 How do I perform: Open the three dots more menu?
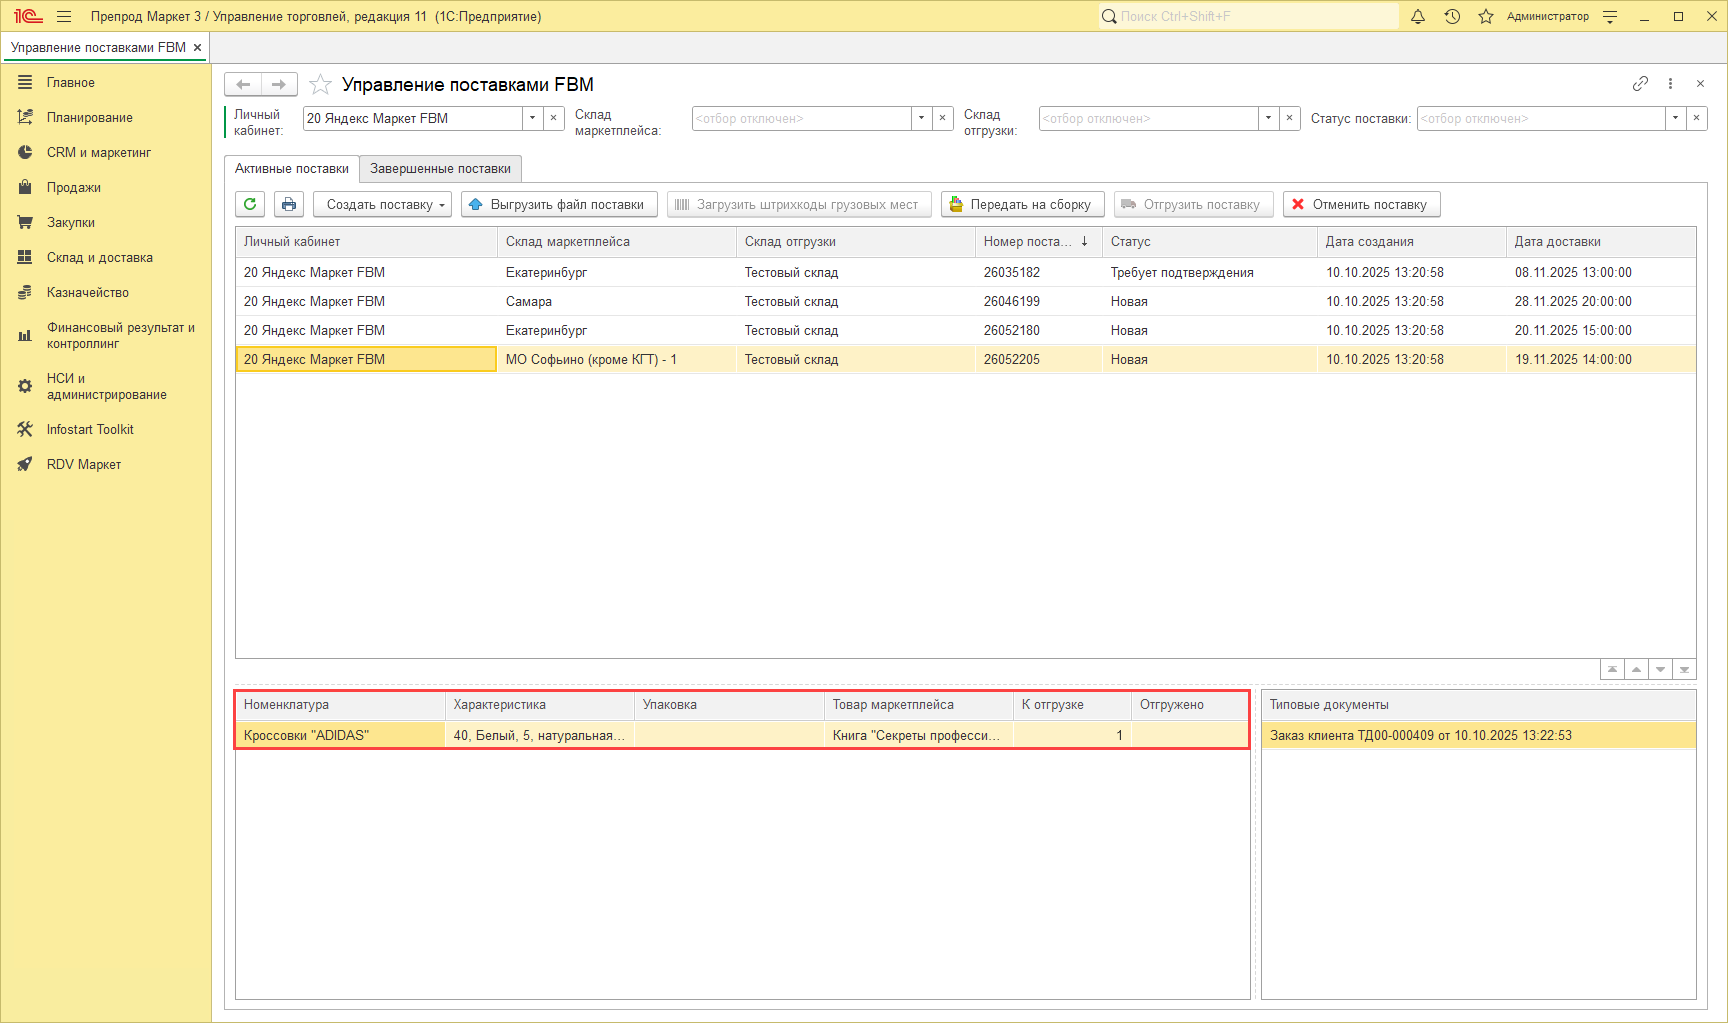[x=1670, y=84]
